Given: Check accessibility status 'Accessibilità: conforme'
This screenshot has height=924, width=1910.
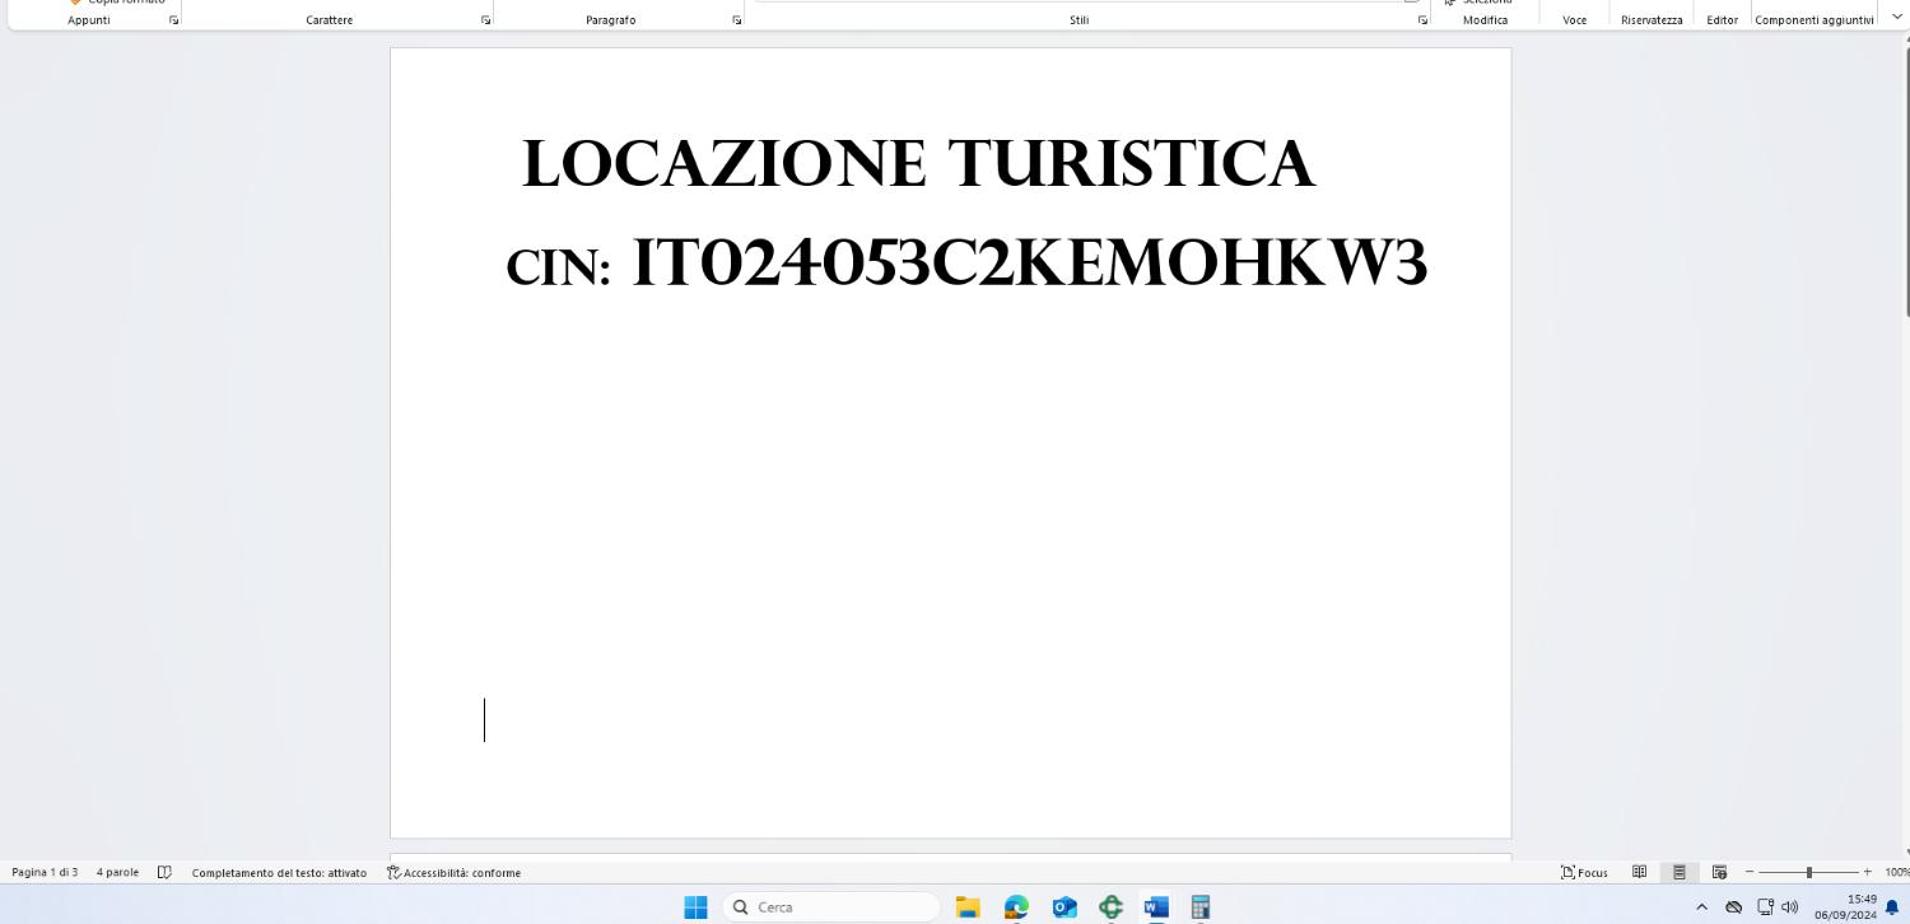Looking at the screenshot, I should click(x=454, y=872).
